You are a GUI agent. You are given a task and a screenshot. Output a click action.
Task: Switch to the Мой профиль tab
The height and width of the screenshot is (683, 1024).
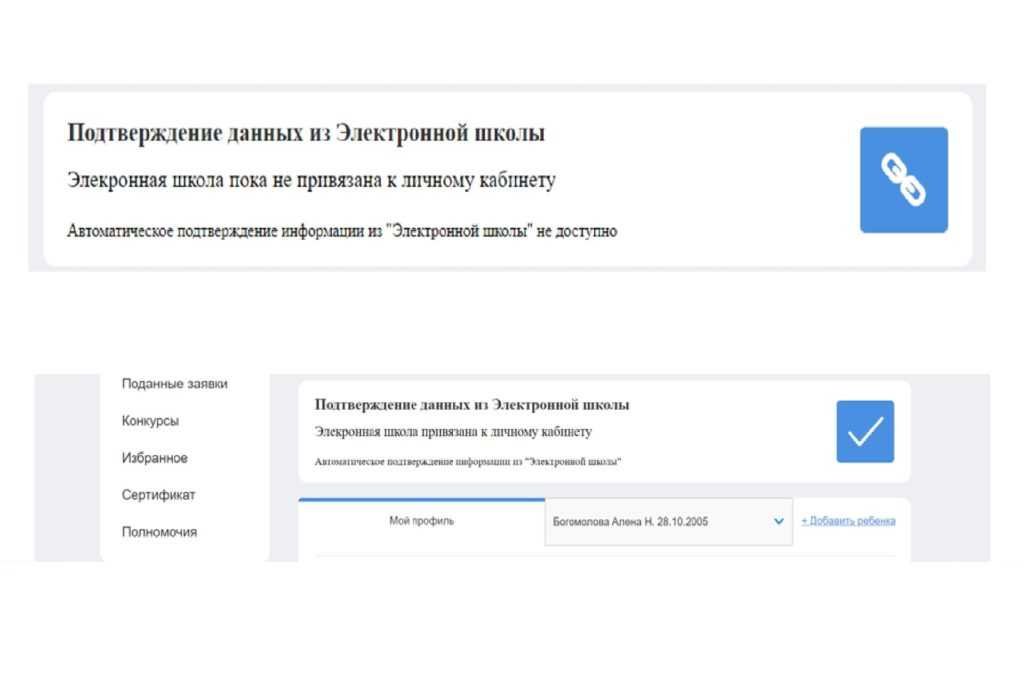421,521
